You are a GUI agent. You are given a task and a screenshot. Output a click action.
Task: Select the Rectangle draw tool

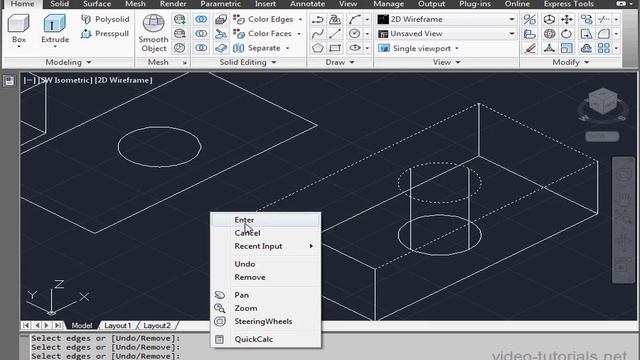(335, 48)
